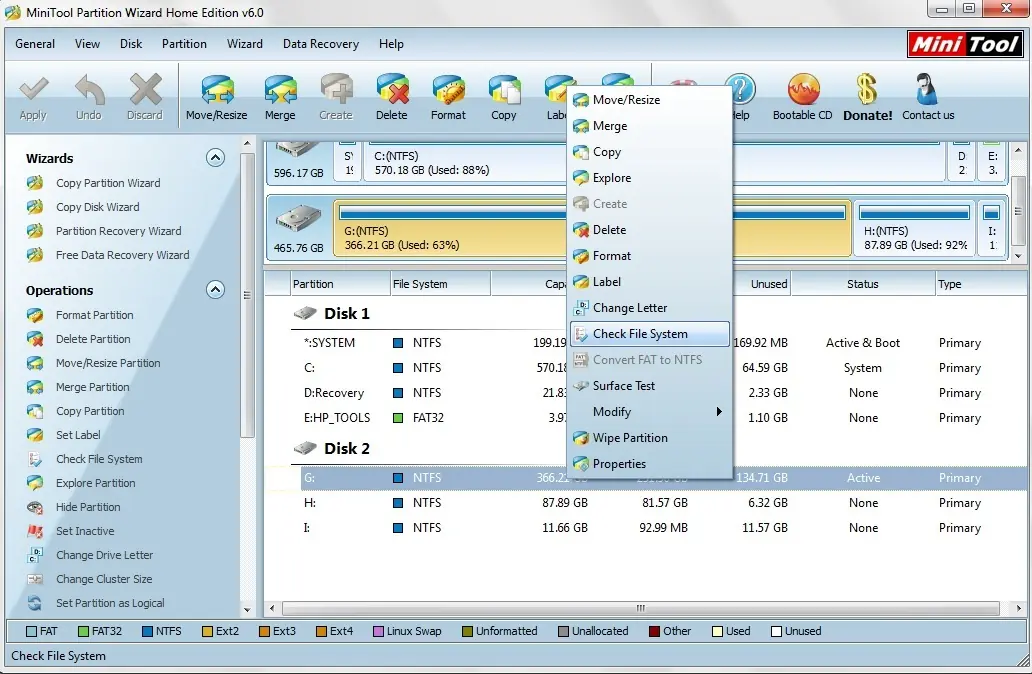Choose Move/Resize Partition in Operations panel

coord(108,363)
